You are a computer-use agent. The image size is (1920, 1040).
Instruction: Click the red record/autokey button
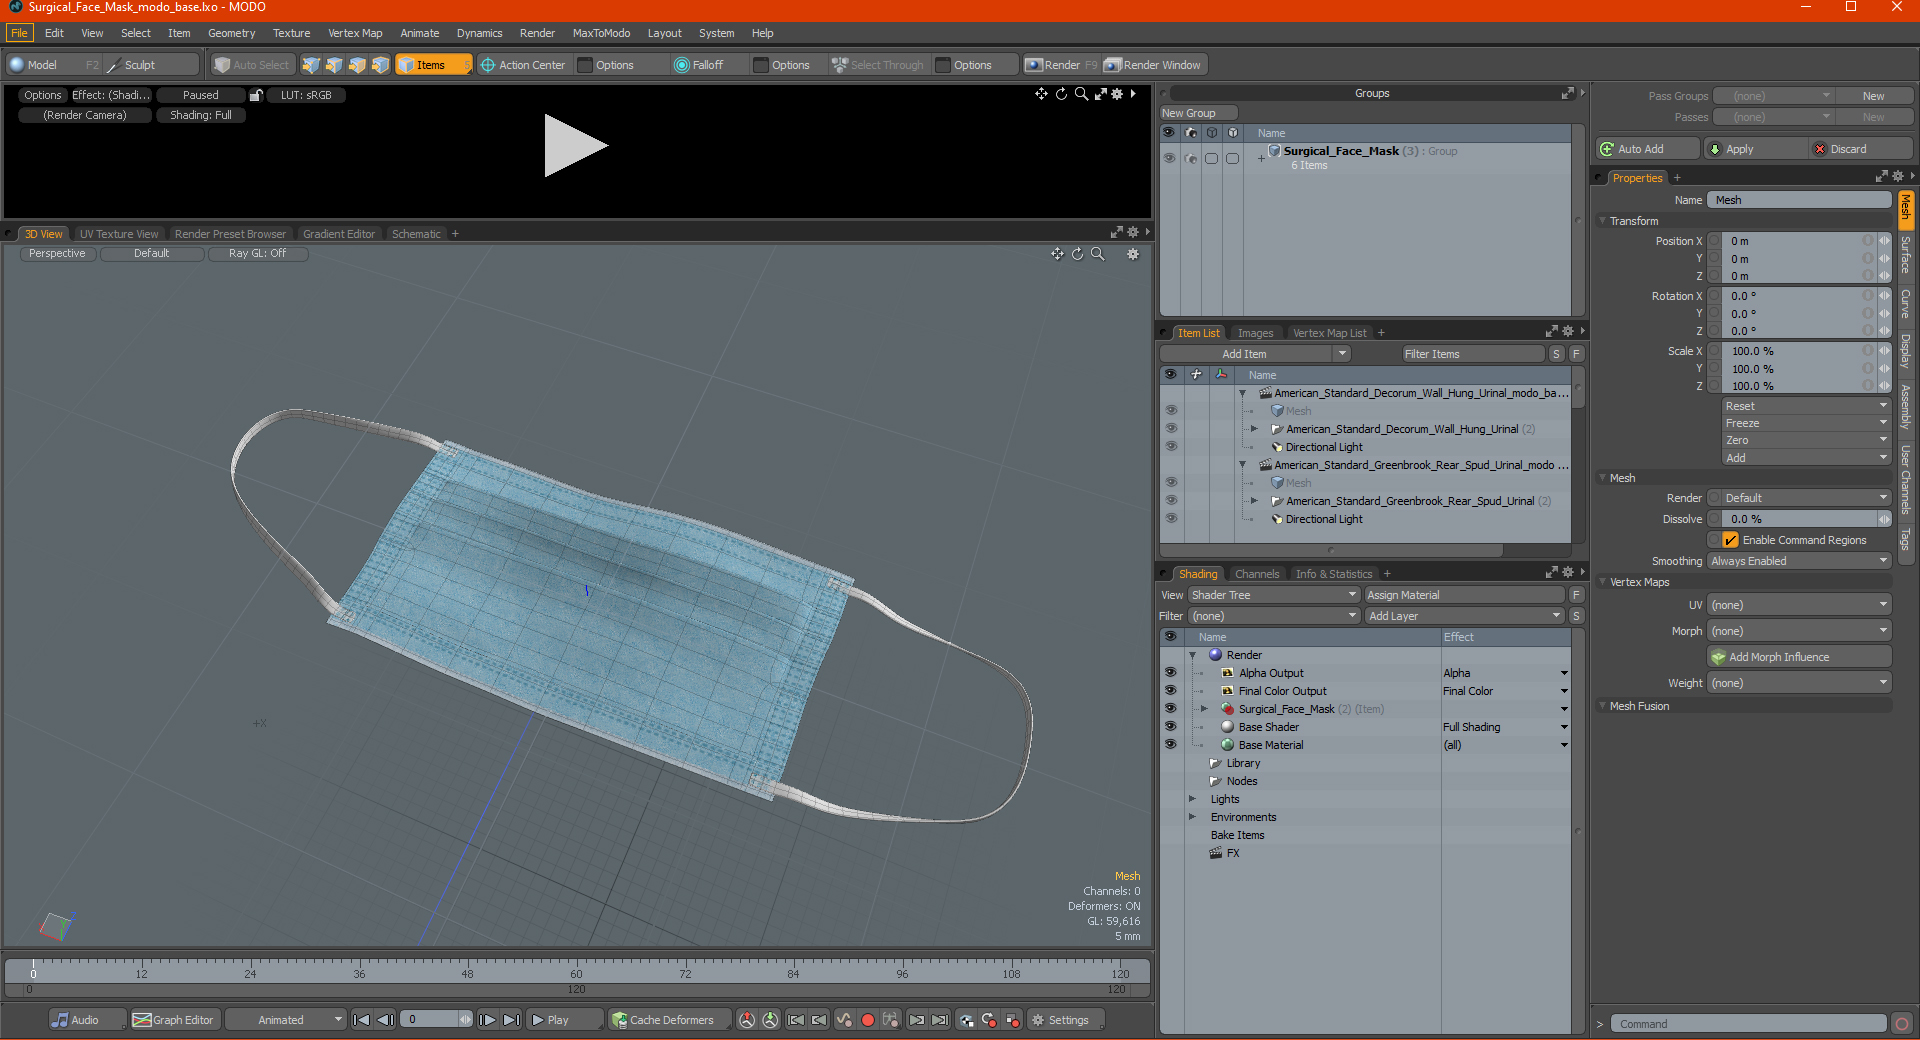[x=868, y=1020]
